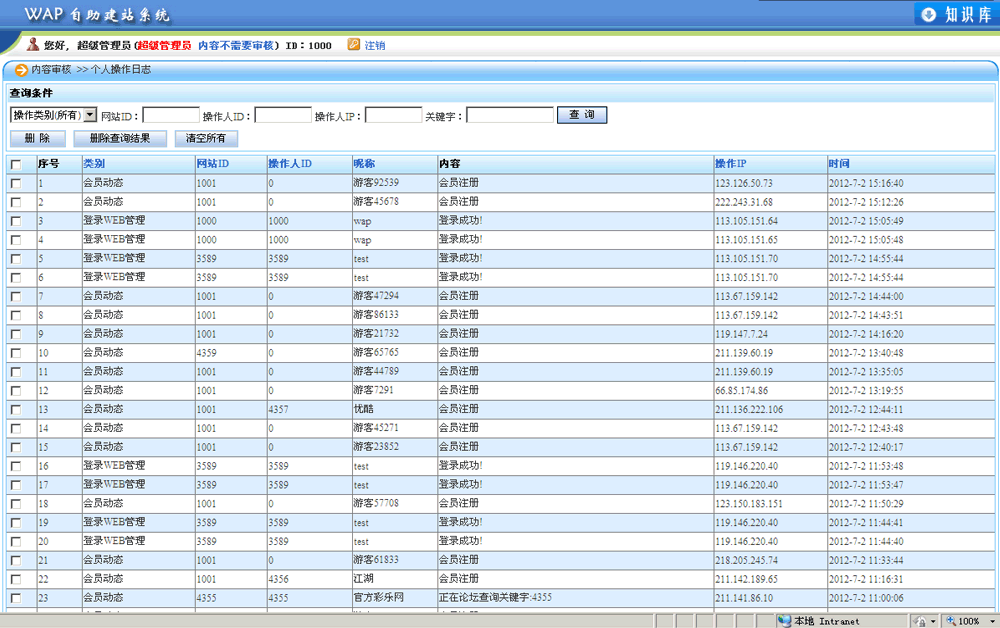Select the checkbox for row 10
This screenshot has height=628, width=1000.
pos(16,353)
